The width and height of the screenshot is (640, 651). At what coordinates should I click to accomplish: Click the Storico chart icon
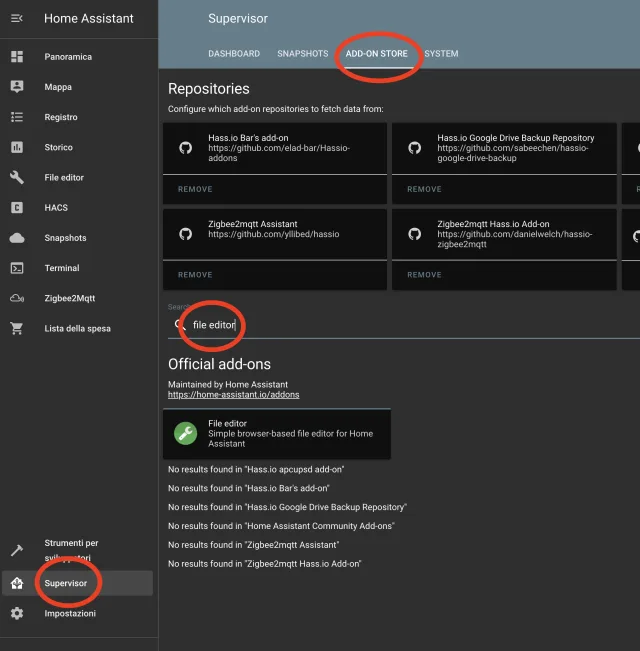(x=17, y=147)
